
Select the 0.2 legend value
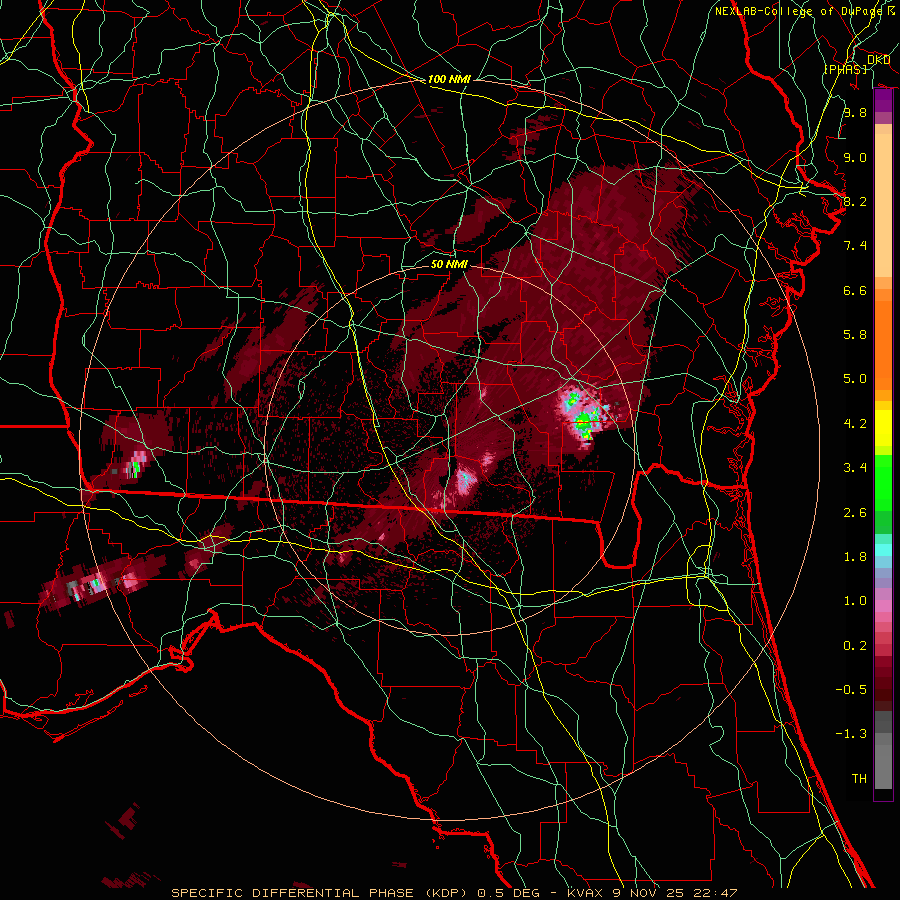[855, 646]
